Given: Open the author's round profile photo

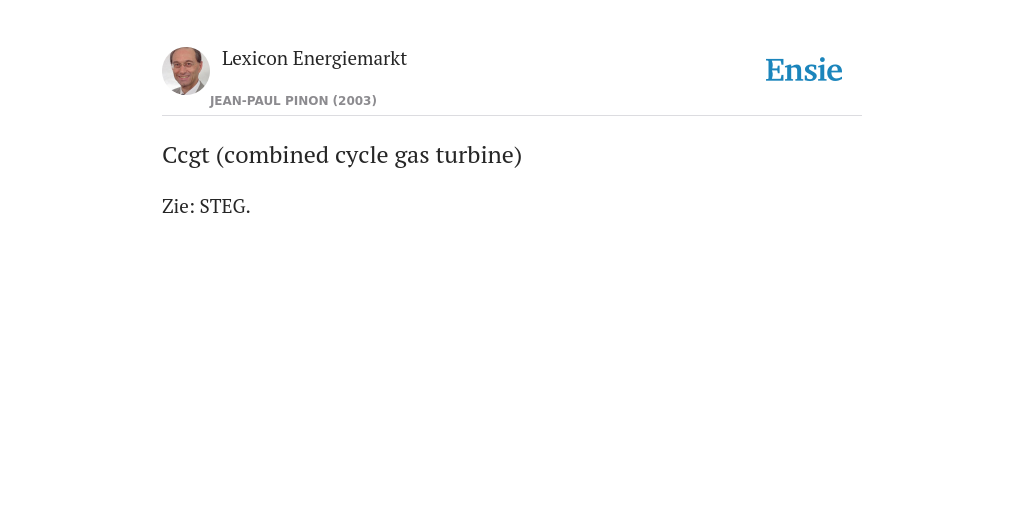Looking at the screenshot, I should click(x=186, y=71).
